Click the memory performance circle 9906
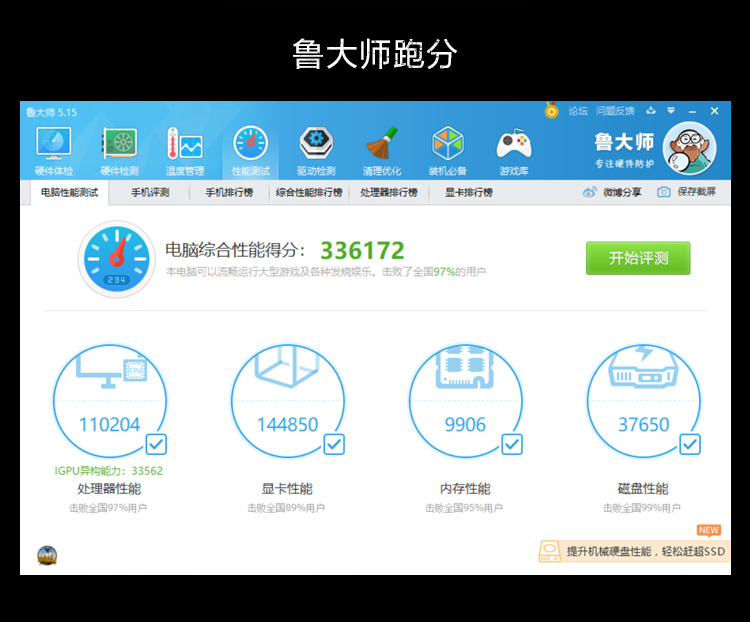The image size is (750, 622). click(x=465, y=401)
